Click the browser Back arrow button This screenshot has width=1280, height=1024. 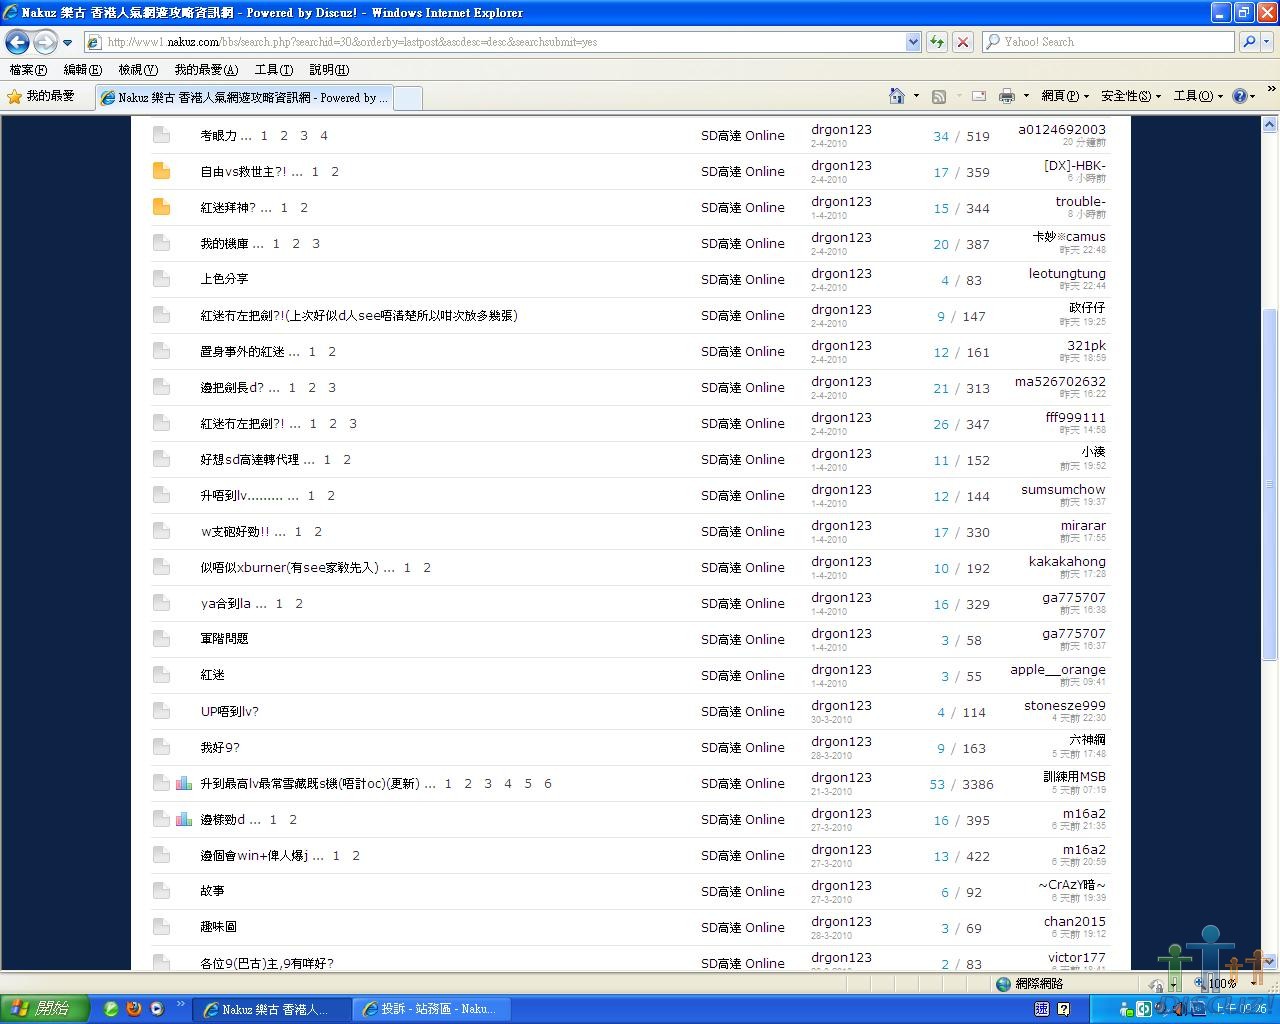pyautogui.click(x=17, y=42)
